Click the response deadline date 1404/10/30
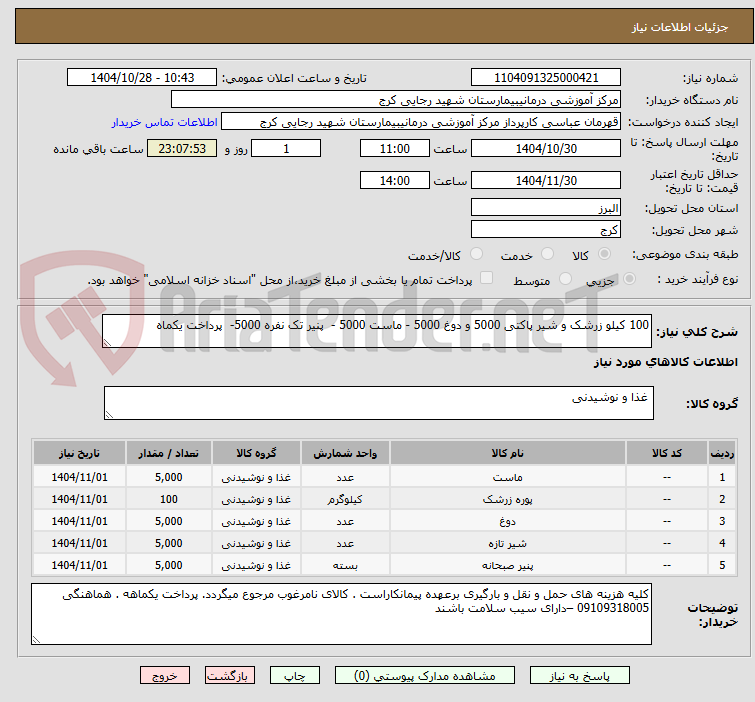This screenshot has width=755, height=702. point(546,148)
